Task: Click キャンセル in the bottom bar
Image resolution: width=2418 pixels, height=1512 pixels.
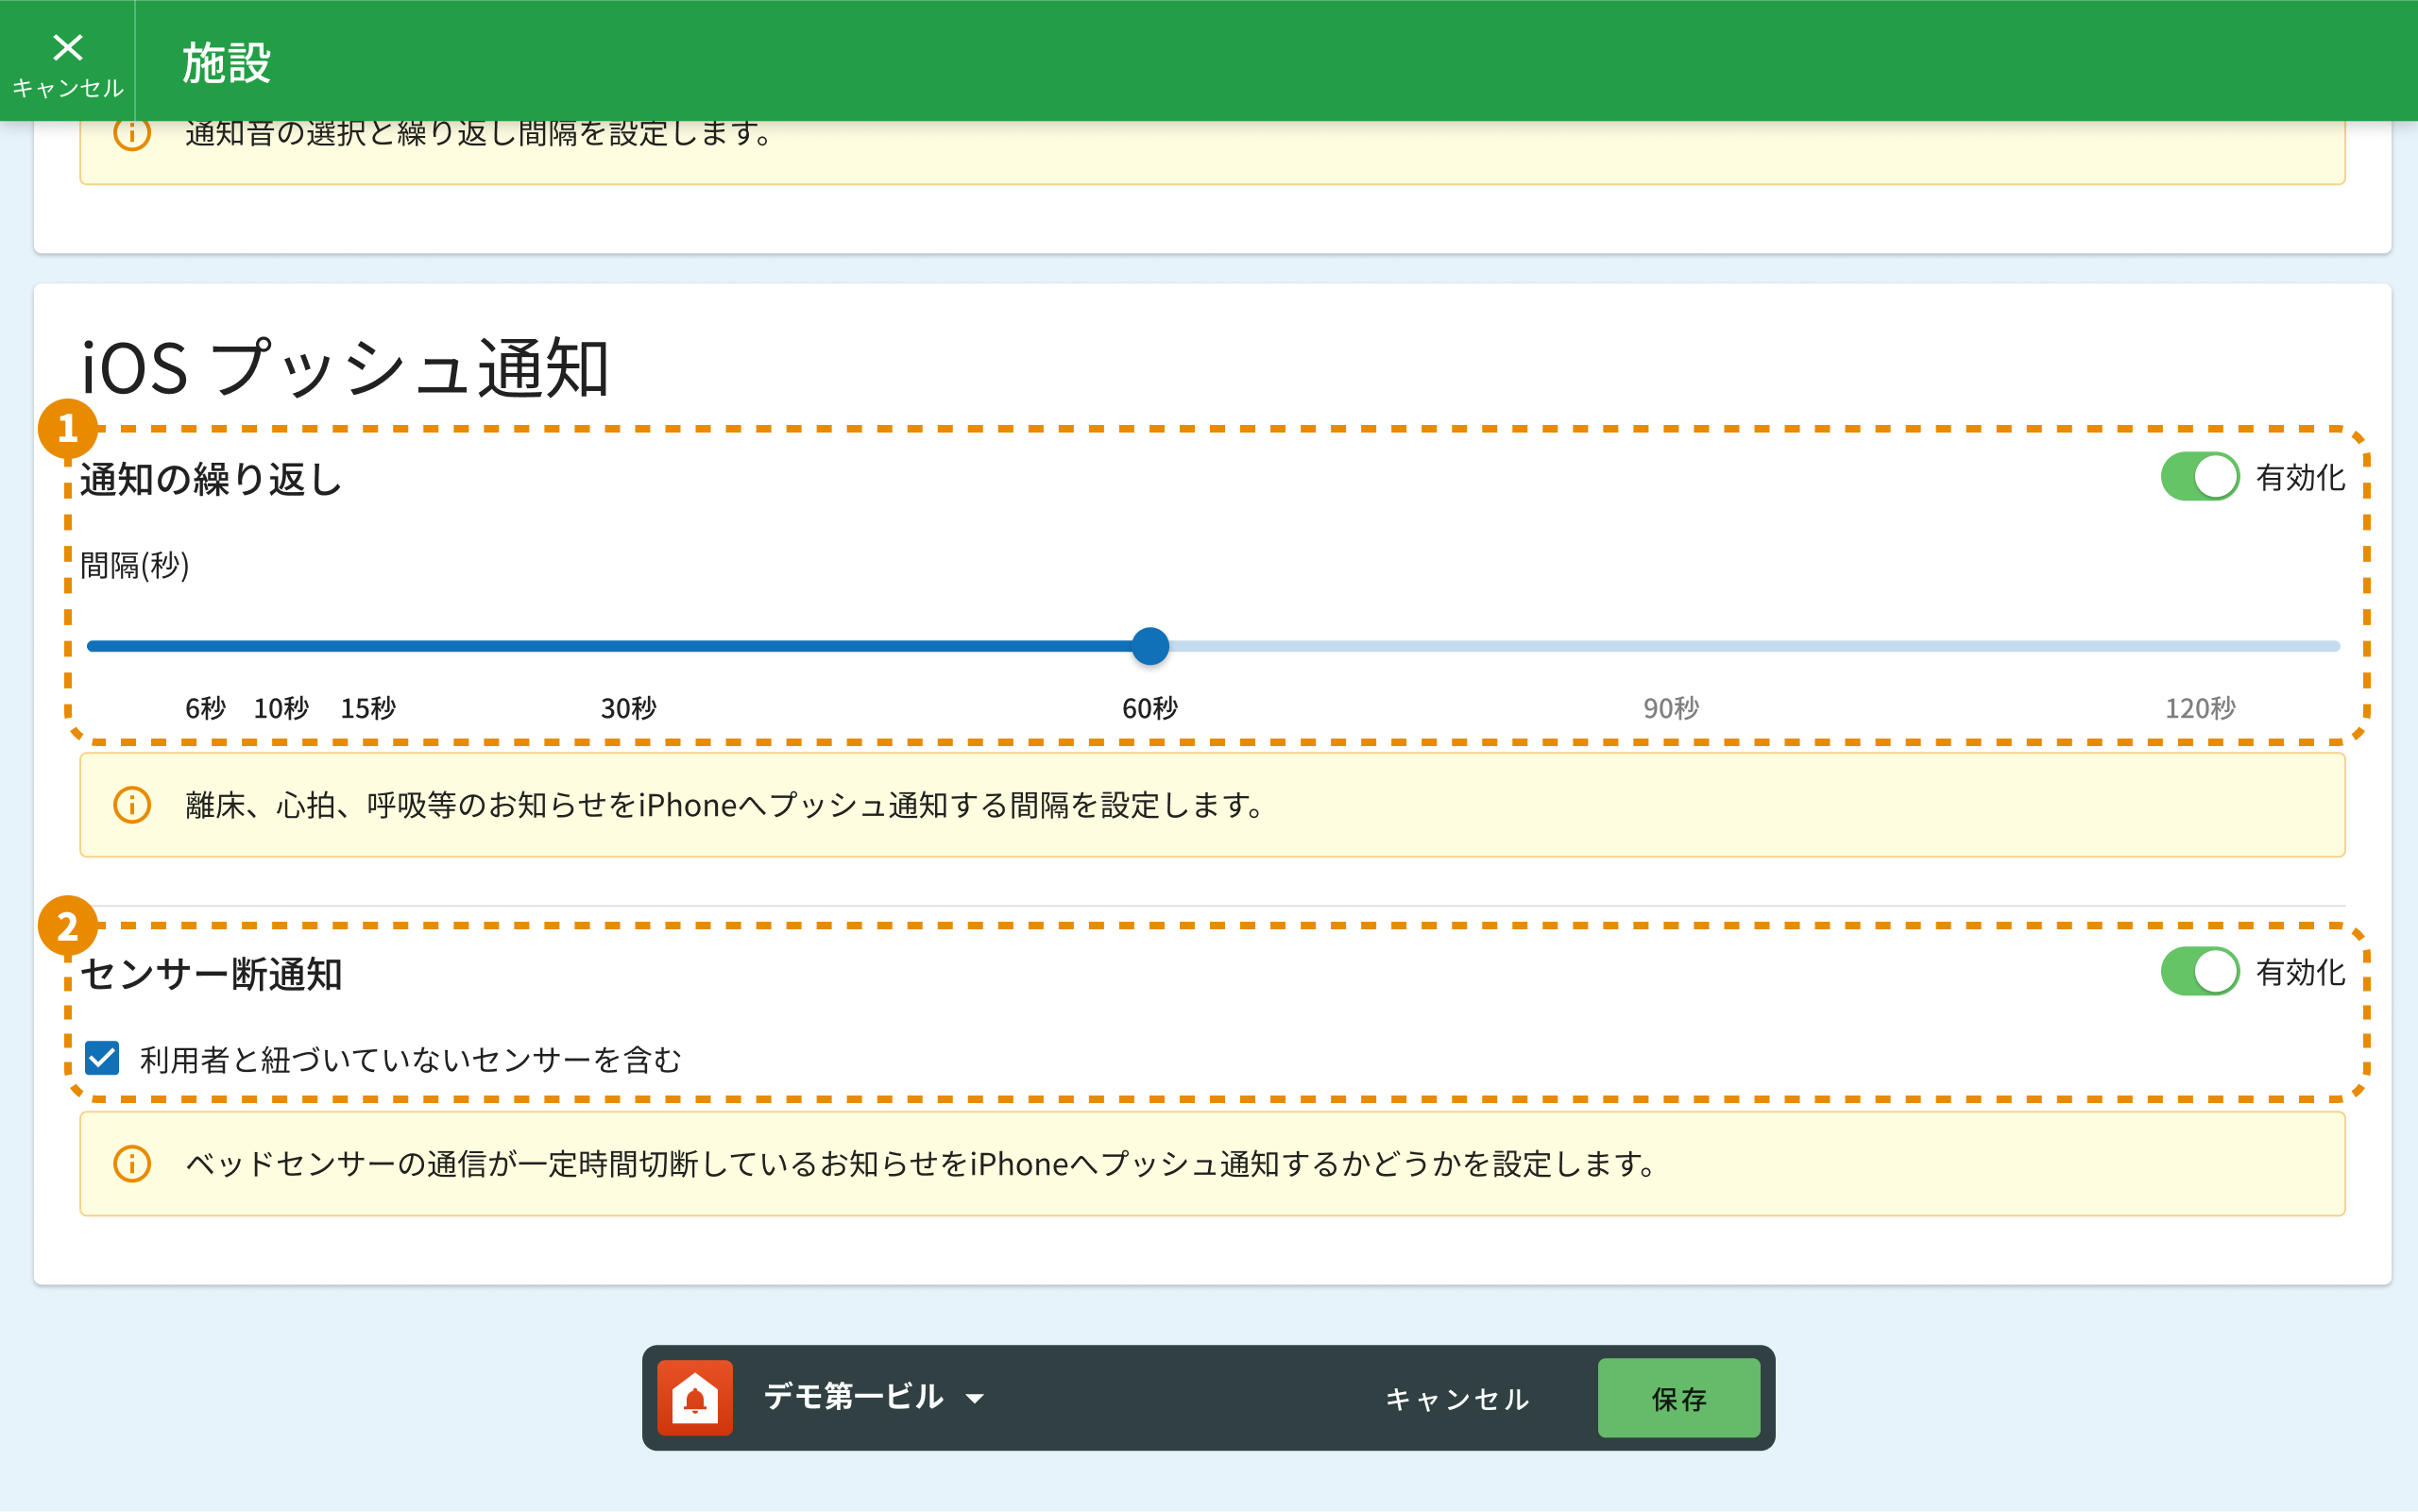Action: [1457, 1398]
